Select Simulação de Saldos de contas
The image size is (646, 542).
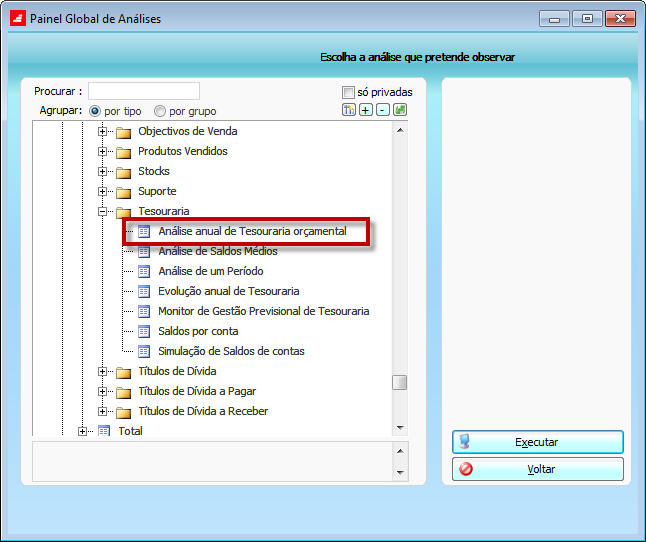(x=232, y=351)
